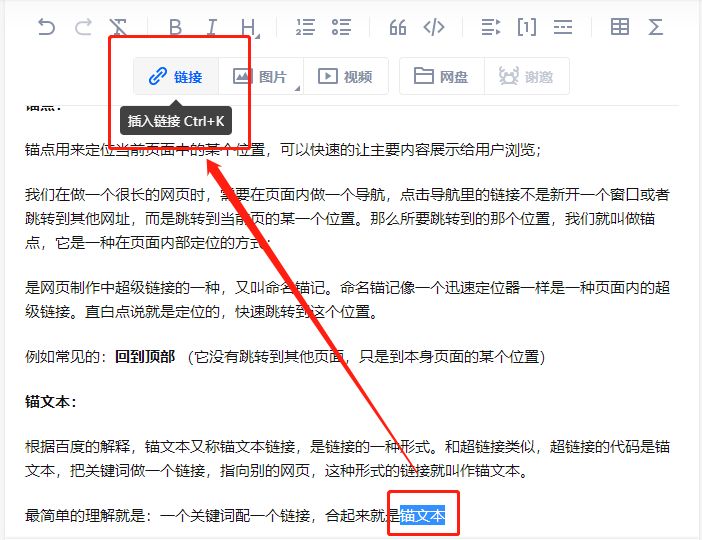Click the highlighted 锚文本 selection
Screen dimensions: 702x540
click(x=422, y=515)
